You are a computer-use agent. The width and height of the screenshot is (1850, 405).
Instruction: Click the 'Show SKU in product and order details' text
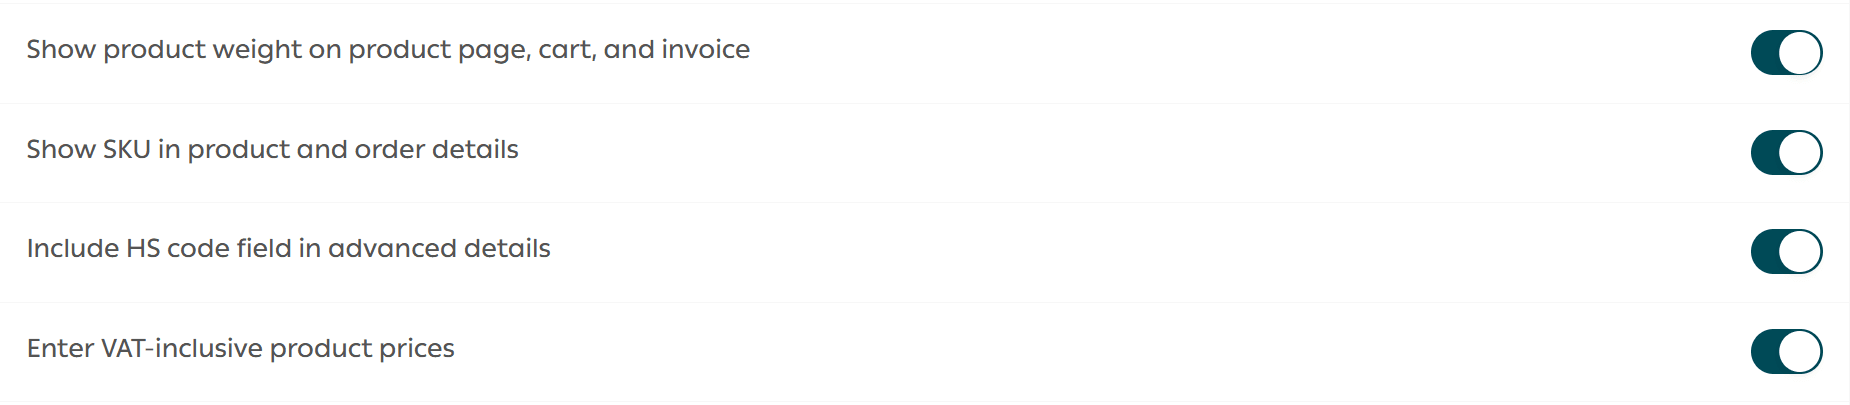[272, 150]
